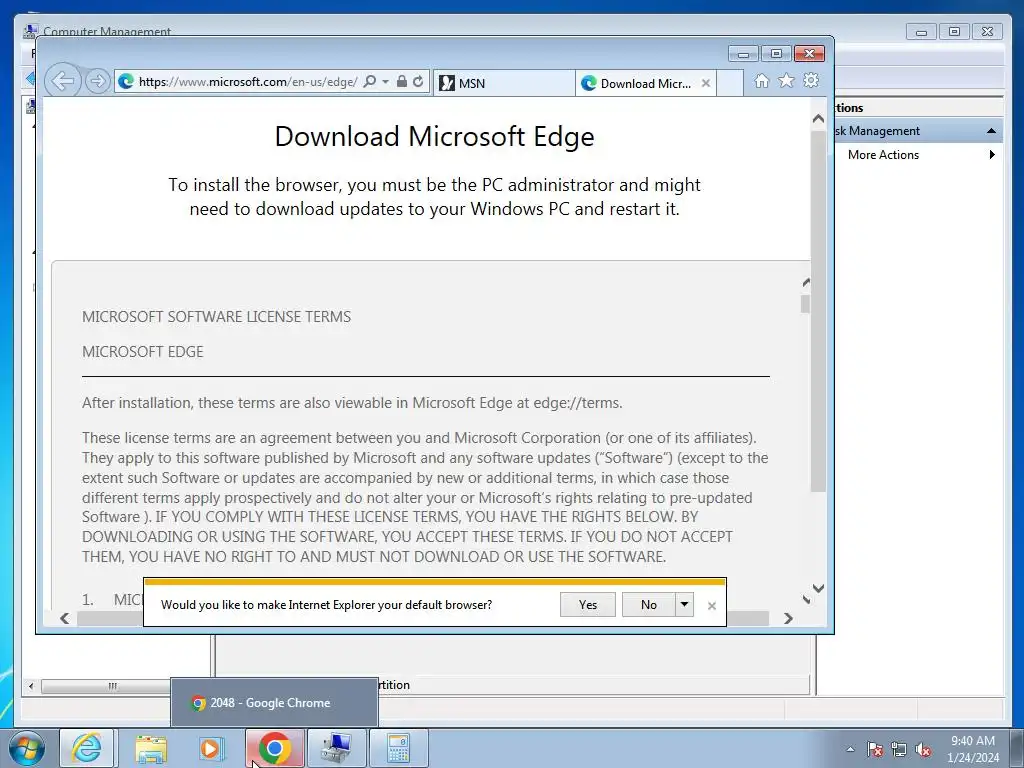
Task: Dismiss the default browser notification bar
Action: pyautogui.click(x=712, y=606)
